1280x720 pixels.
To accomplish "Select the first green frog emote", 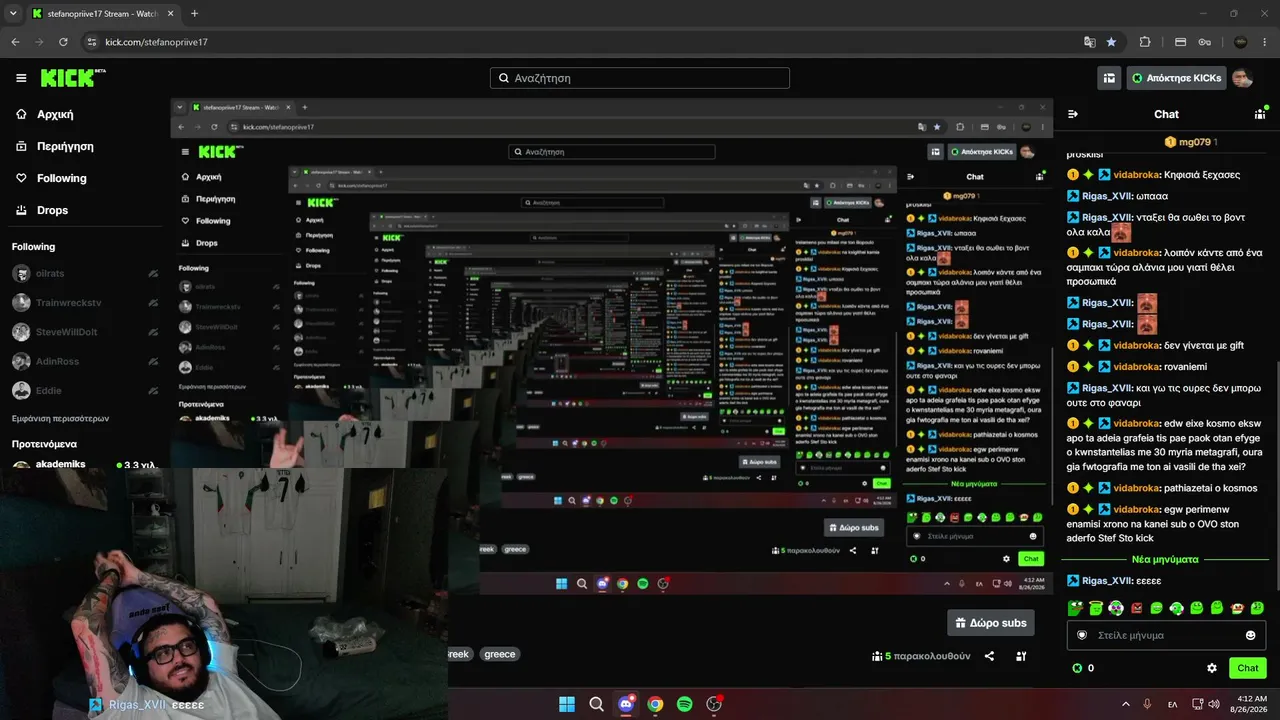I will (x=1075, y=607).
